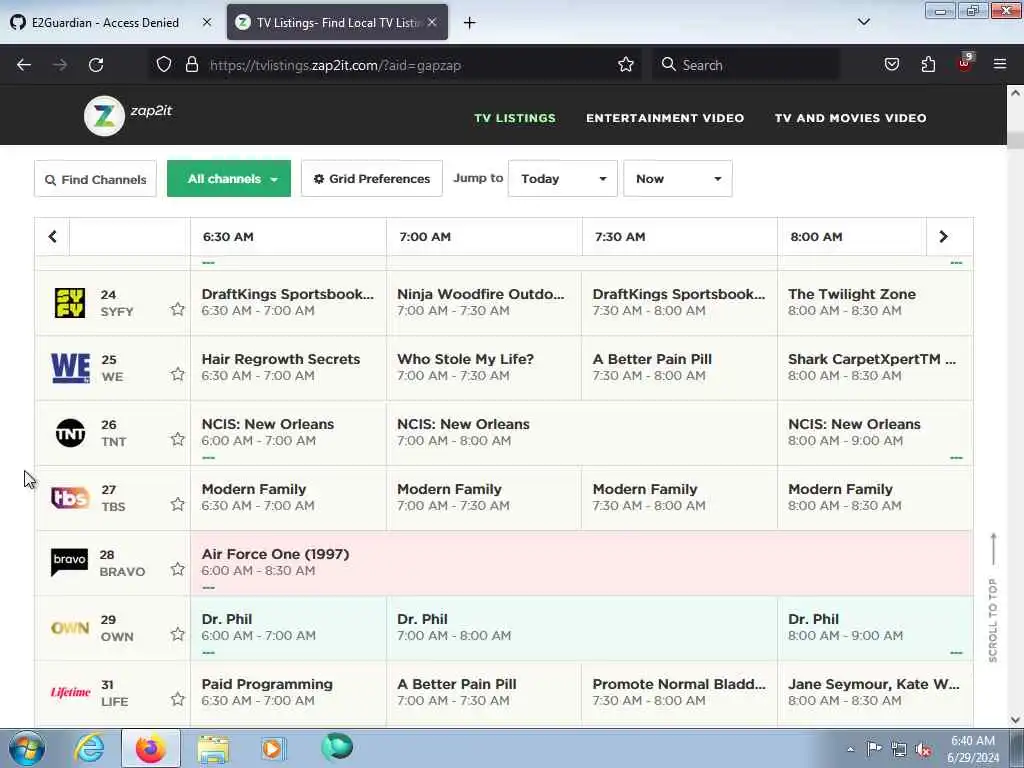Open the Extensions puzzle icon

[x=928, y=65]
